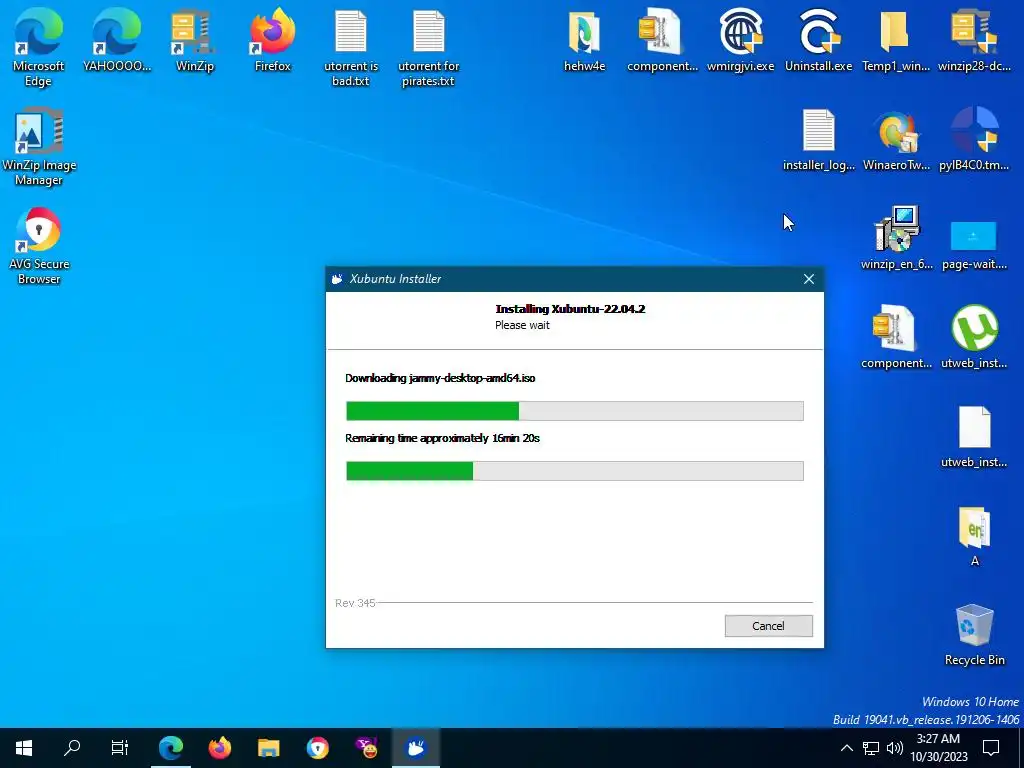Select the utorrent for pirates.txt file
Screen dimensions: 1024x768
tap(428, 48)
